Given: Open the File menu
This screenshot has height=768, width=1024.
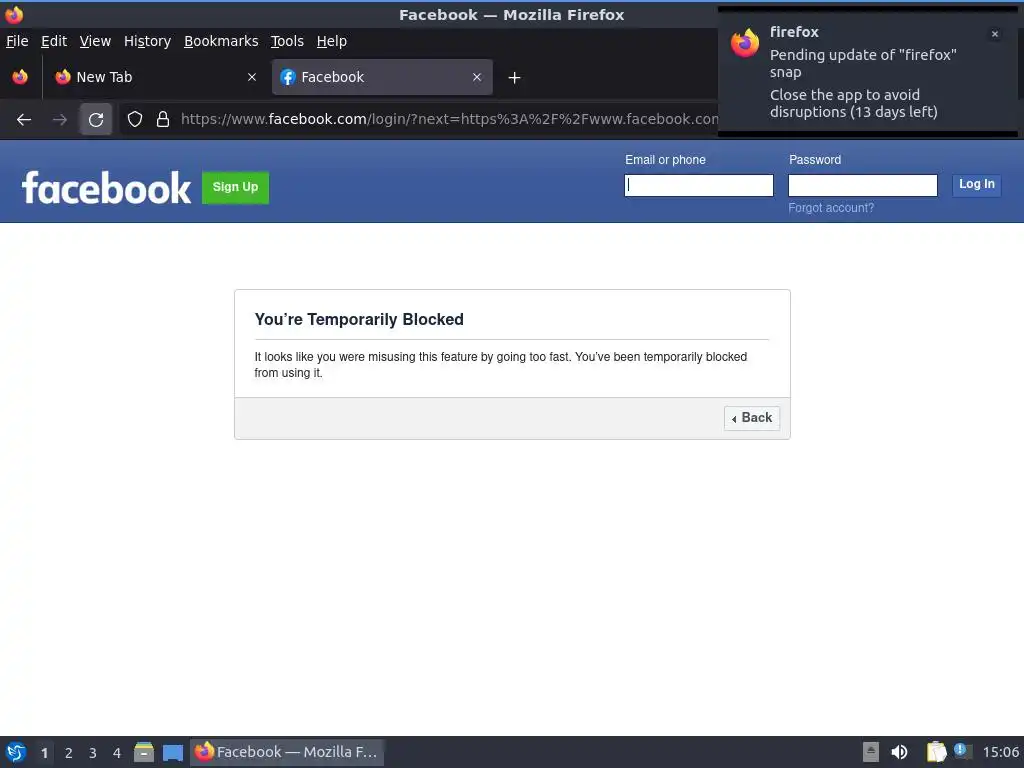Looking at the screenshot, I should (x=17, y=41).
